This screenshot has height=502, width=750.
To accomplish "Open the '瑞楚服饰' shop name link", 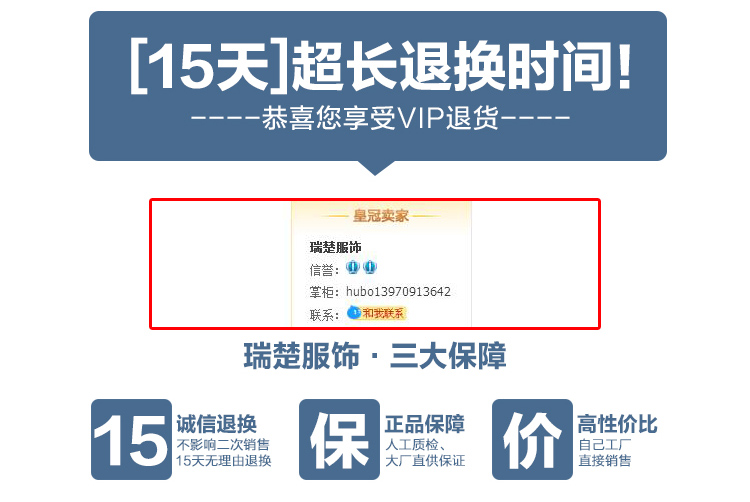I will [x=335, y=248].
